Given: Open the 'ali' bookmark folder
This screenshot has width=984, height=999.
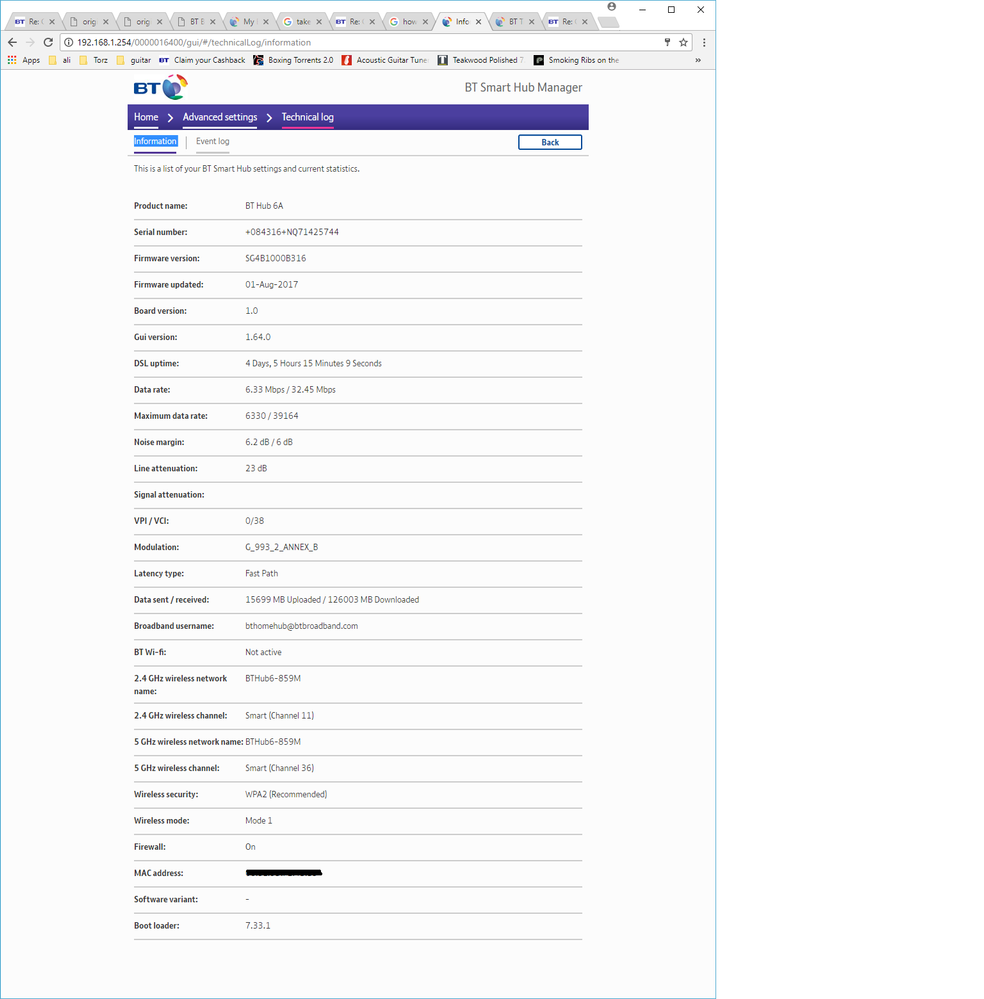Looking at the screenshot, I should click(x=59, y=60).
